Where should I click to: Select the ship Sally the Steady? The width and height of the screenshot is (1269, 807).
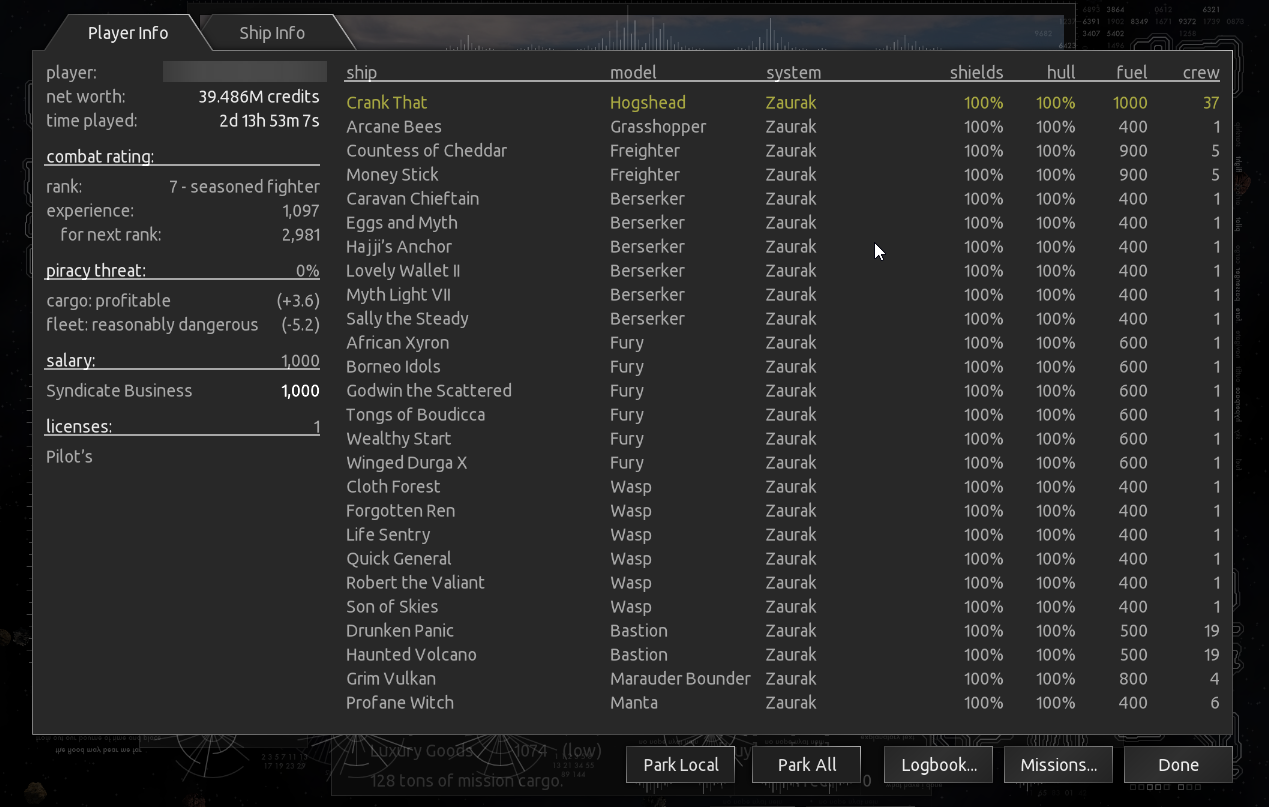[783, 319]
